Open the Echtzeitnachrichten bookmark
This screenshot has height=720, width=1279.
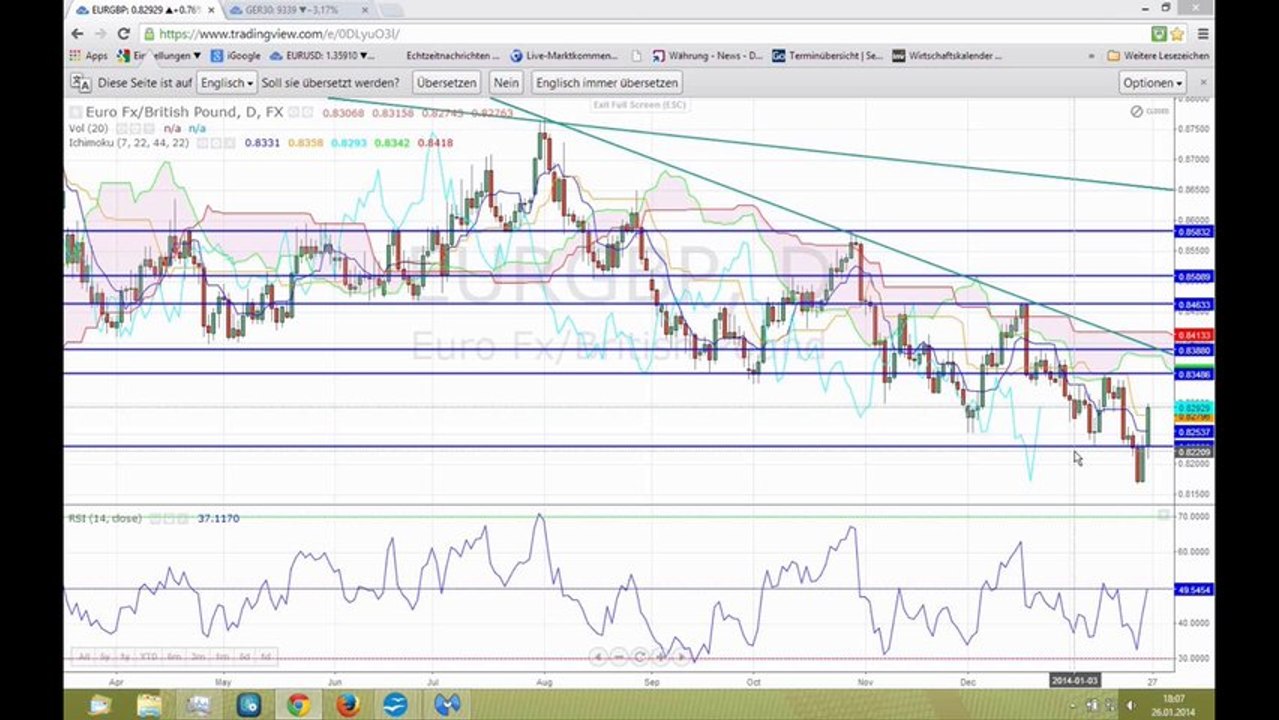(x=452, y=56)
